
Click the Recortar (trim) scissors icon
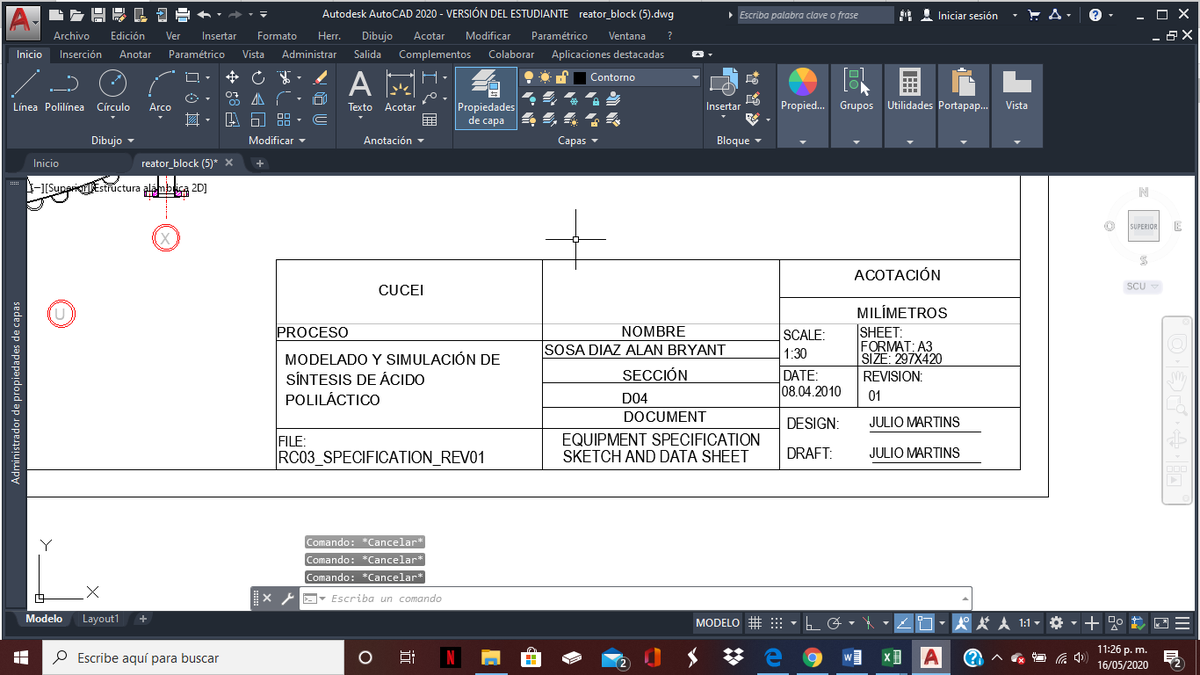point(286,77)
